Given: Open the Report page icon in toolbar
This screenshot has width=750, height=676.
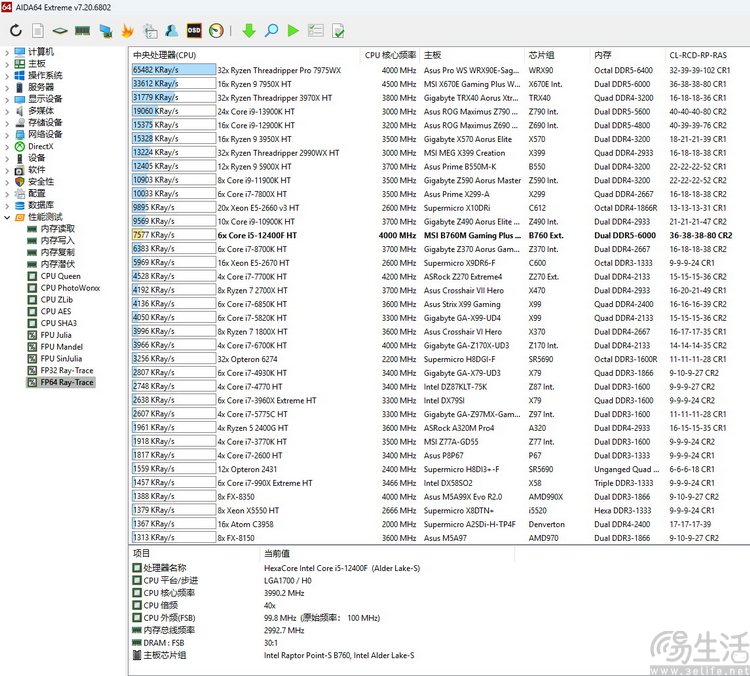Looking at the screenshot, I should point(38,31).
